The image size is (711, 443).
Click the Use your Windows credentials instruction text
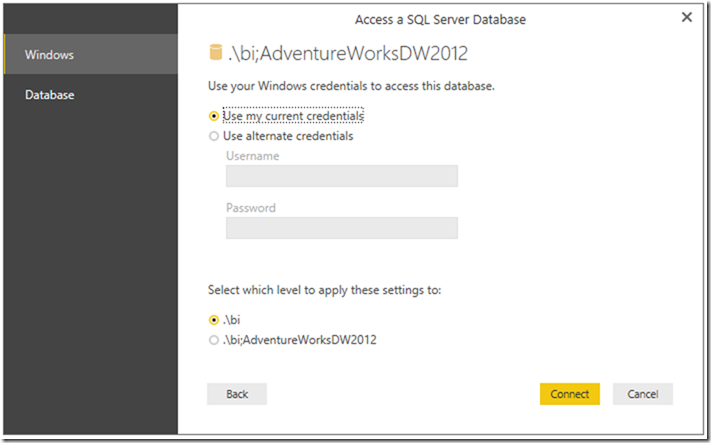(351, 86)
